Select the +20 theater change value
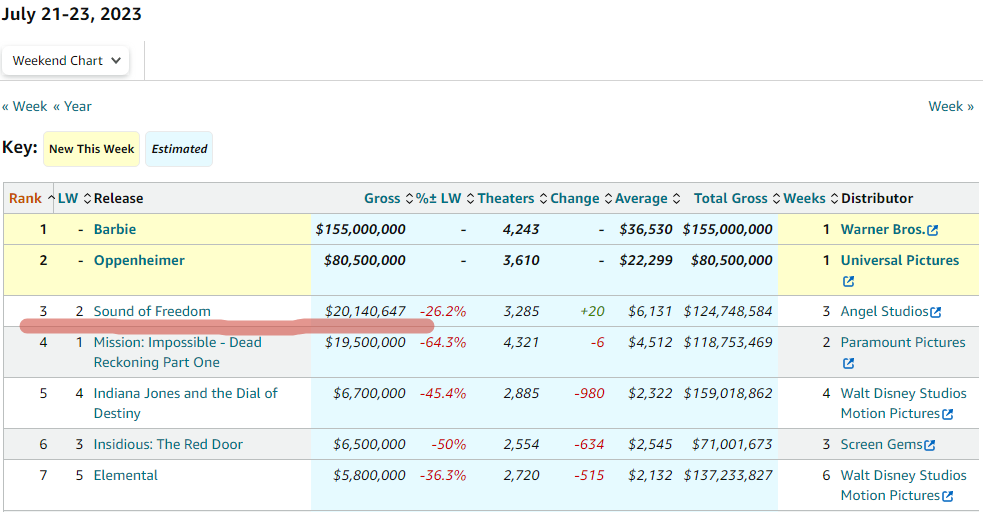The width and height of the screenshot is (983, 512). (592, 311)
